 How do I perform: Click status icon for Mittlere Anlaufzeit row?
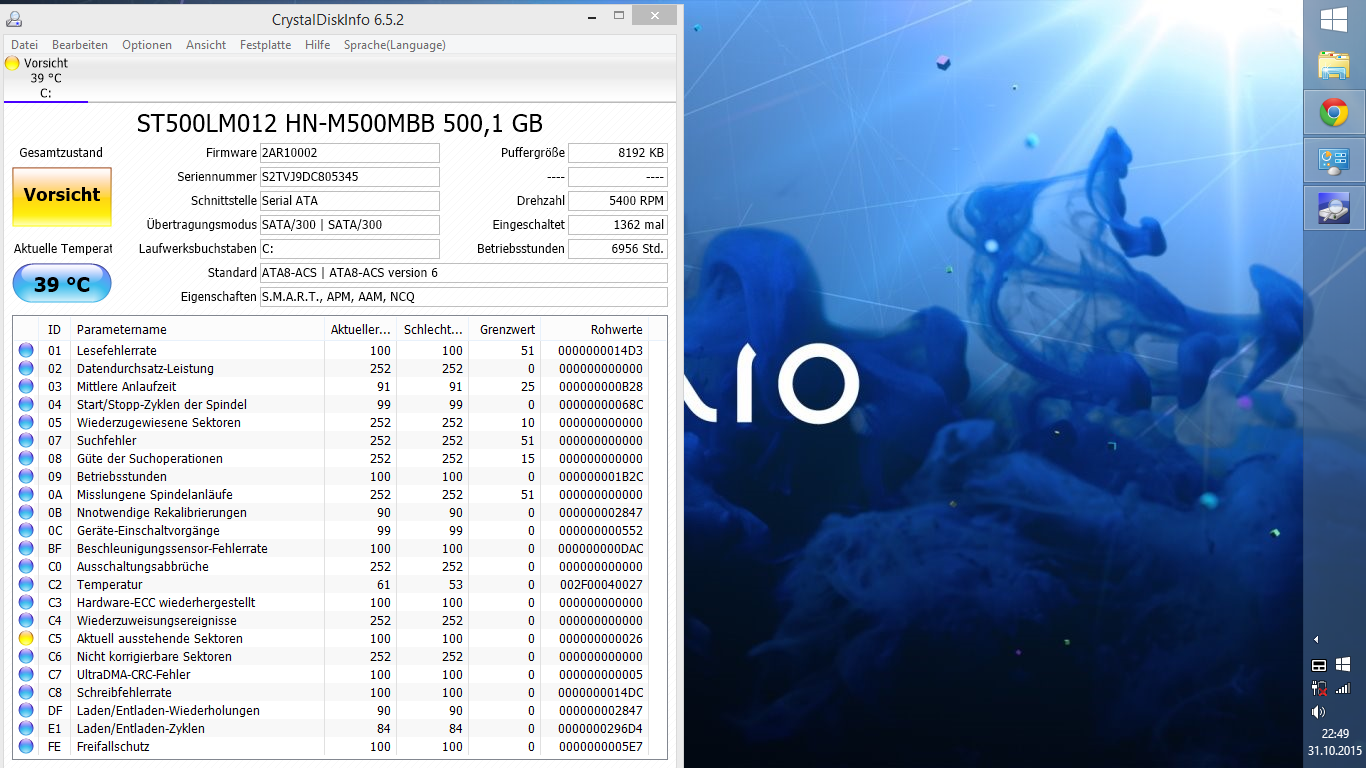(26, 387)
